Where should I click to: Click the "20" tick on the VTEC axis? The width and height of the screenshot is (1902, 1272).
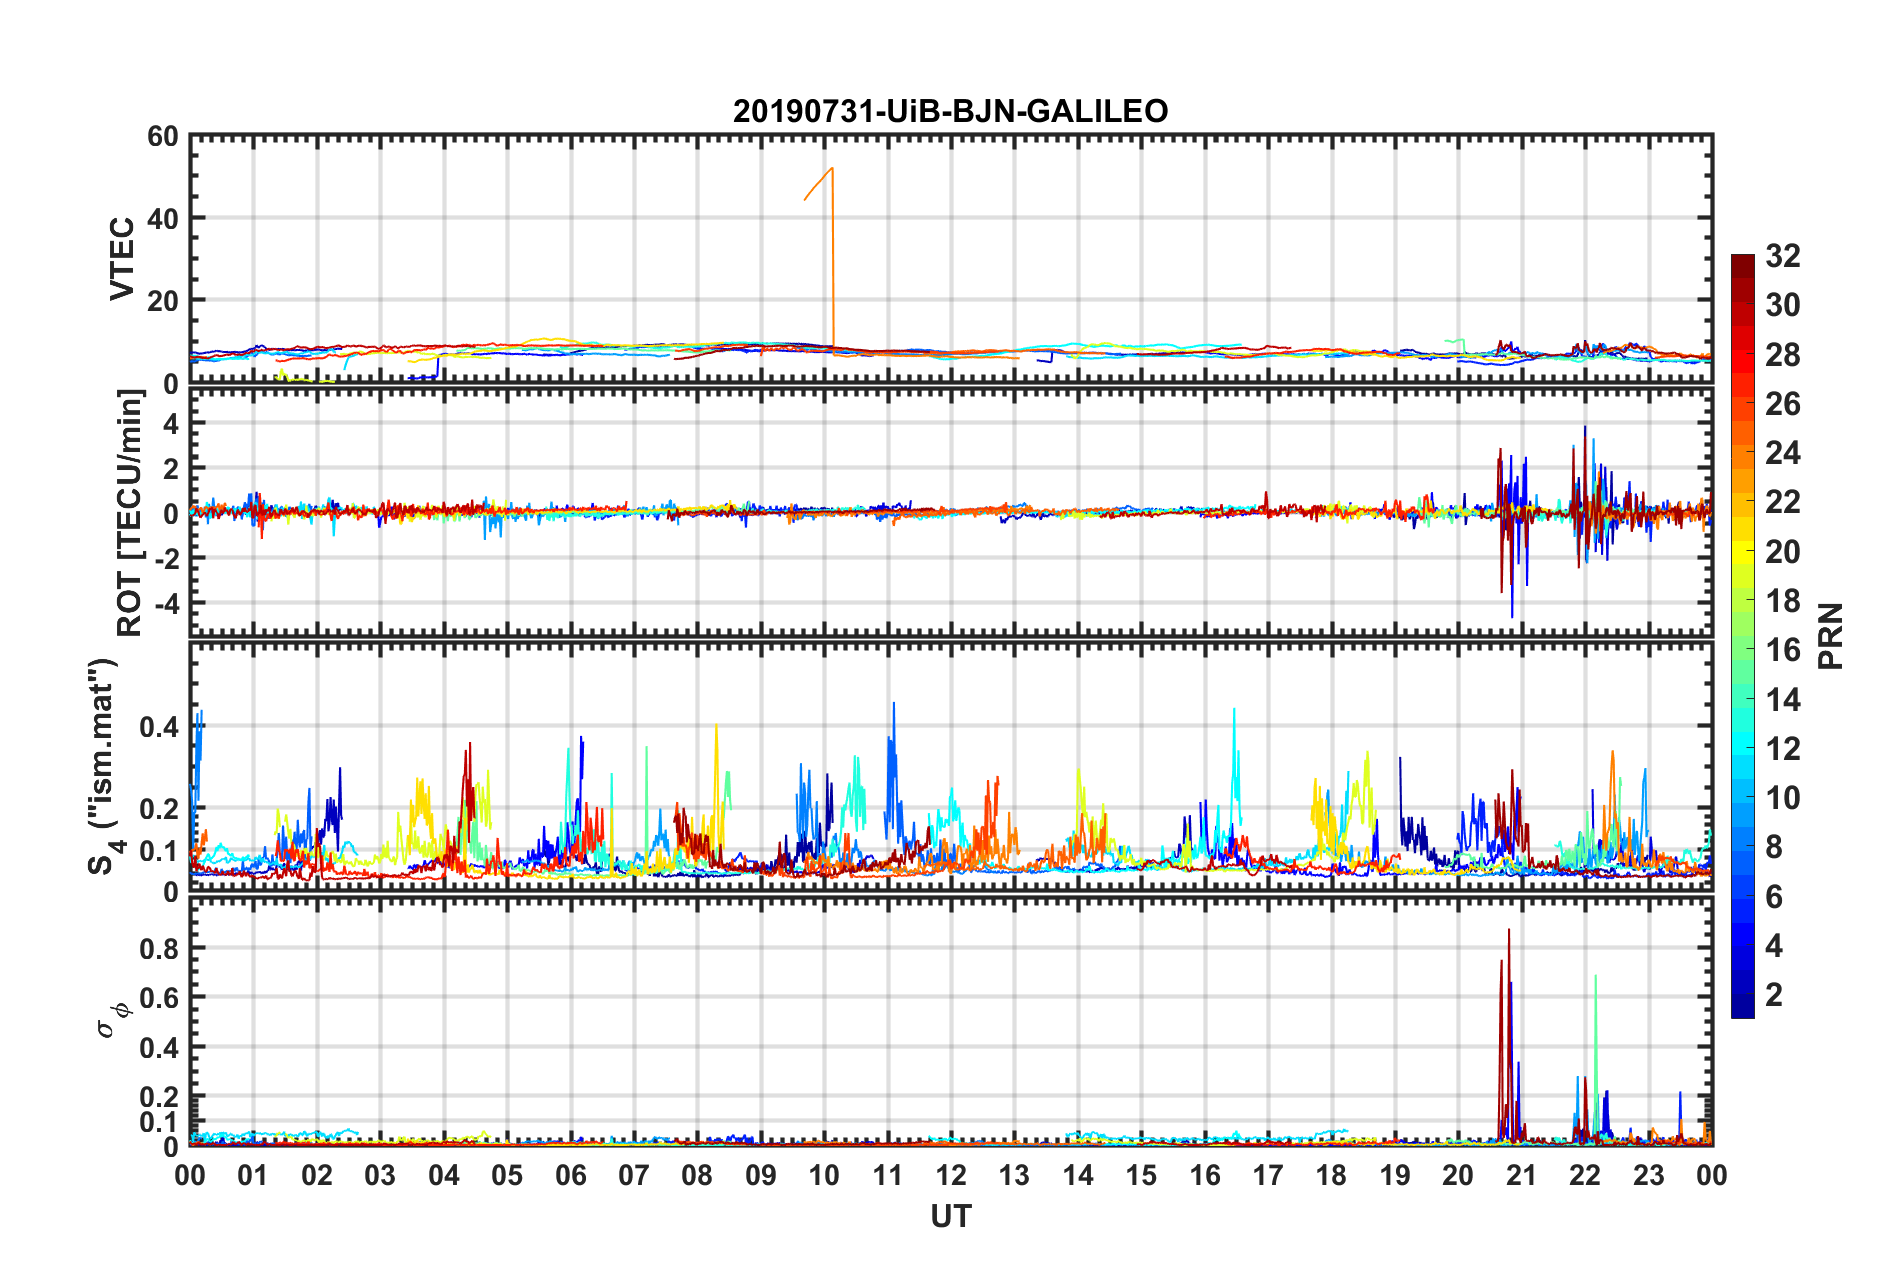coord(163,301)
